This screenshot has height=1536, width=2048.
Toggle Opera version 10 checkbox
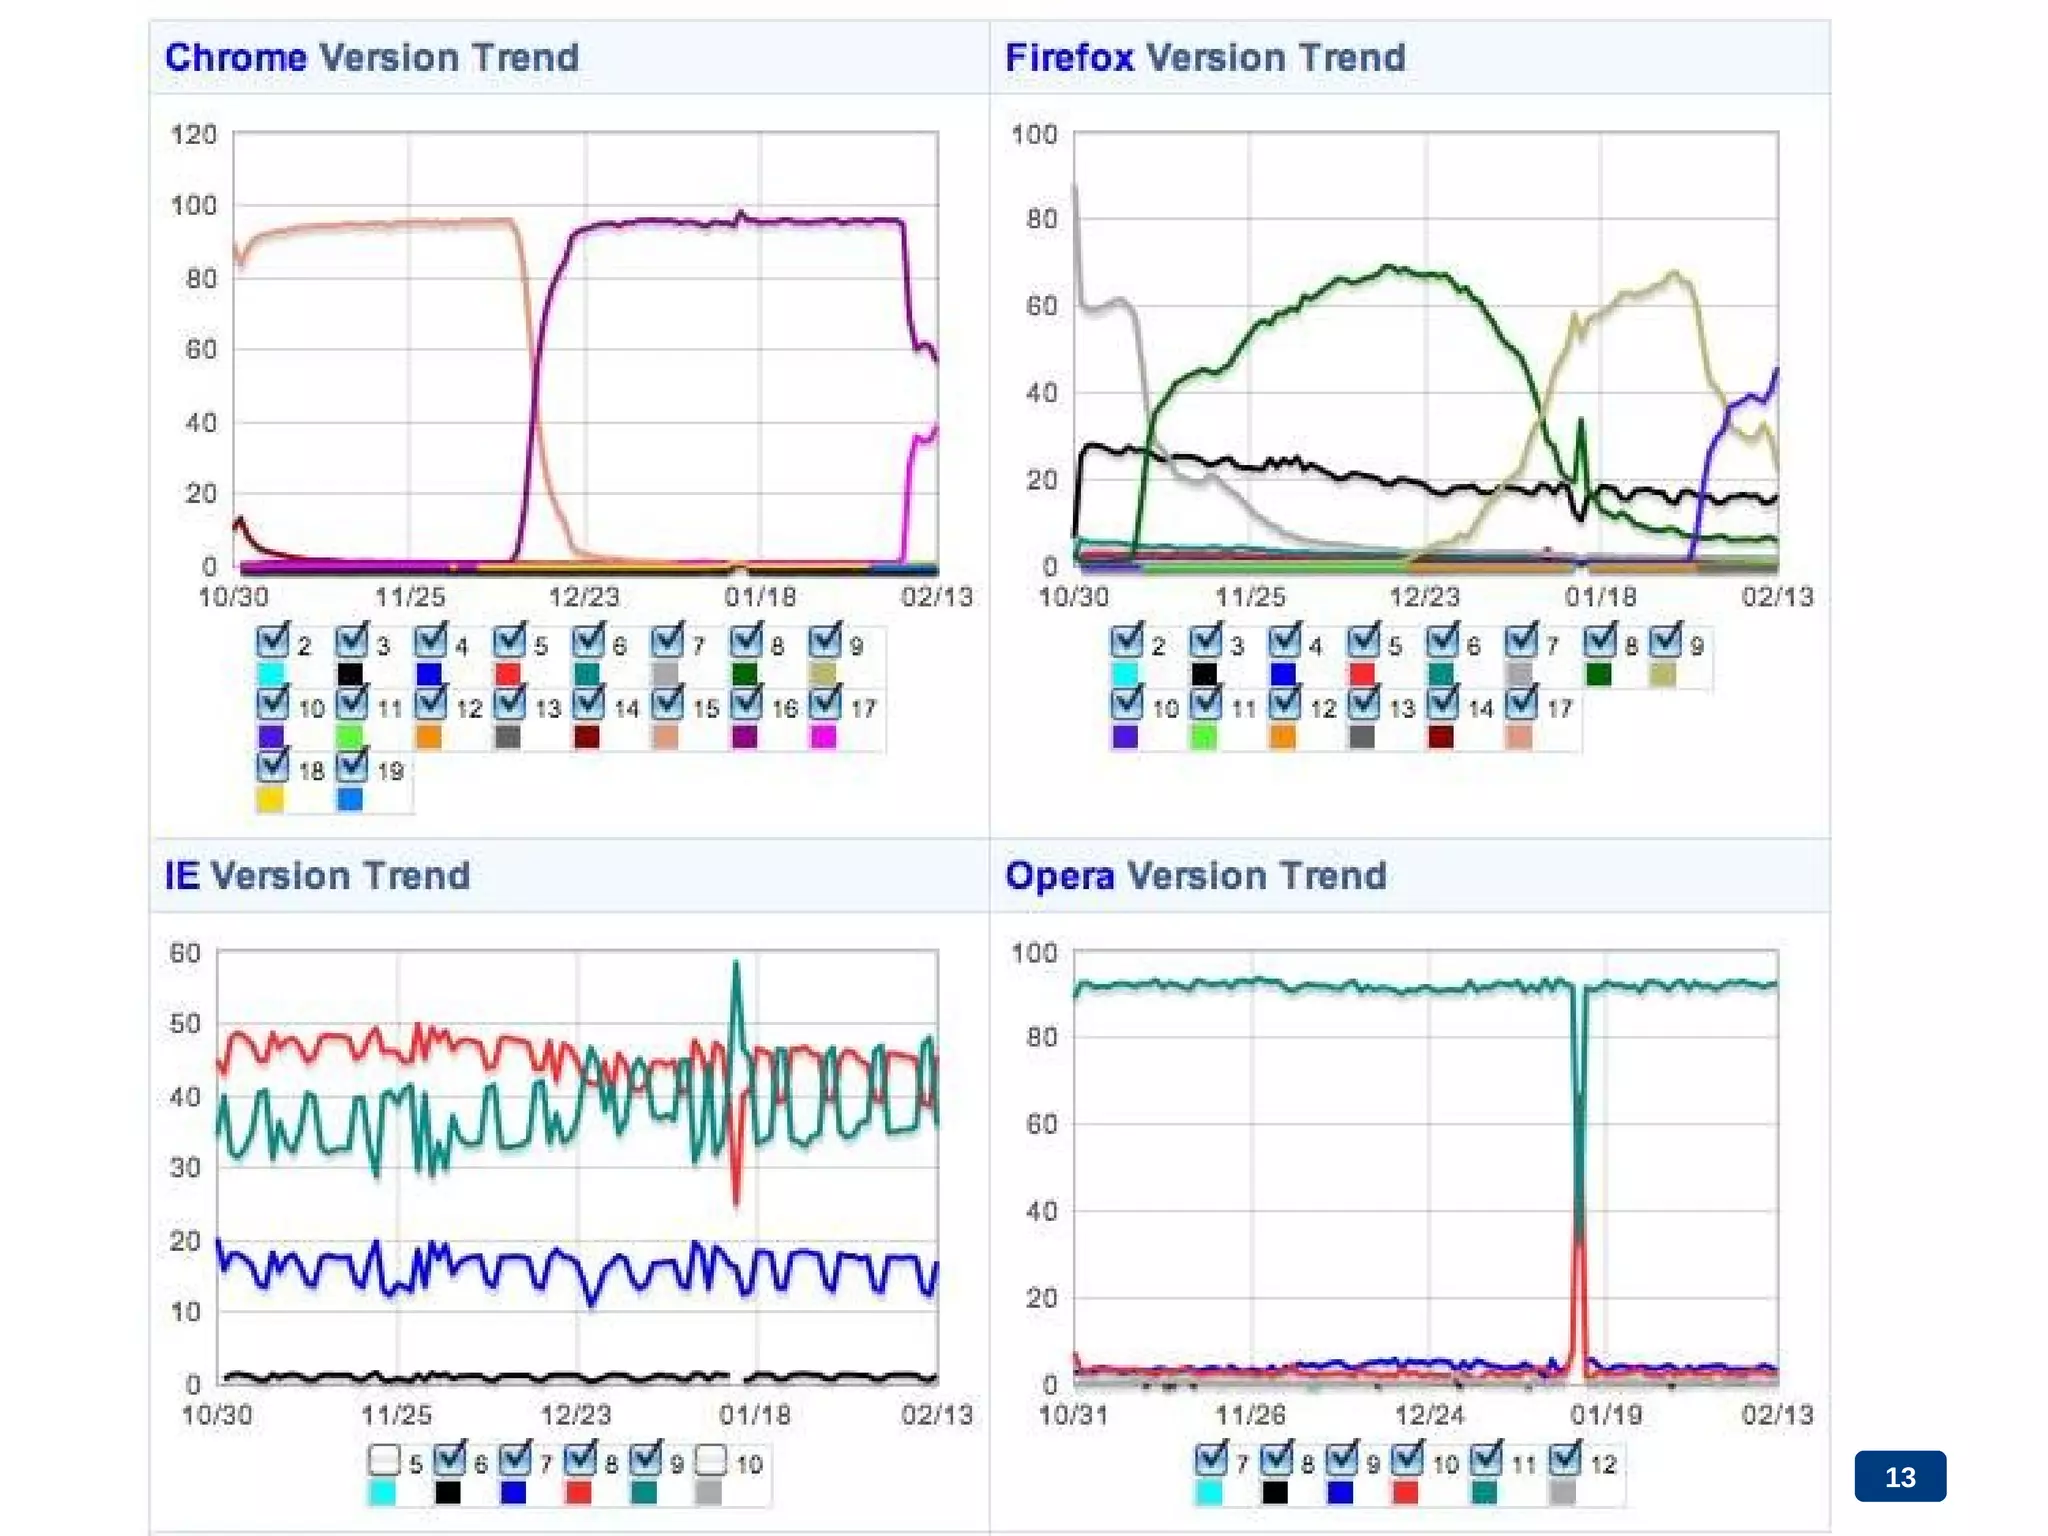1407,1459
